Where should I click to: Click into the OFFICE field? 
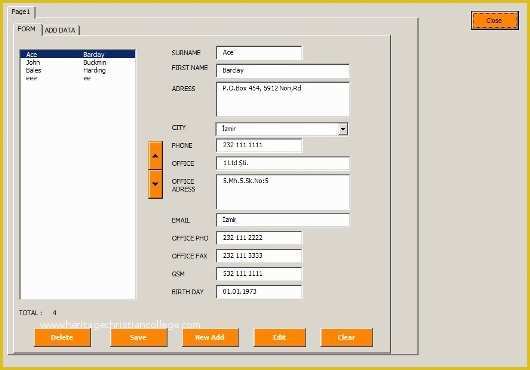click(x=283, y=163)
